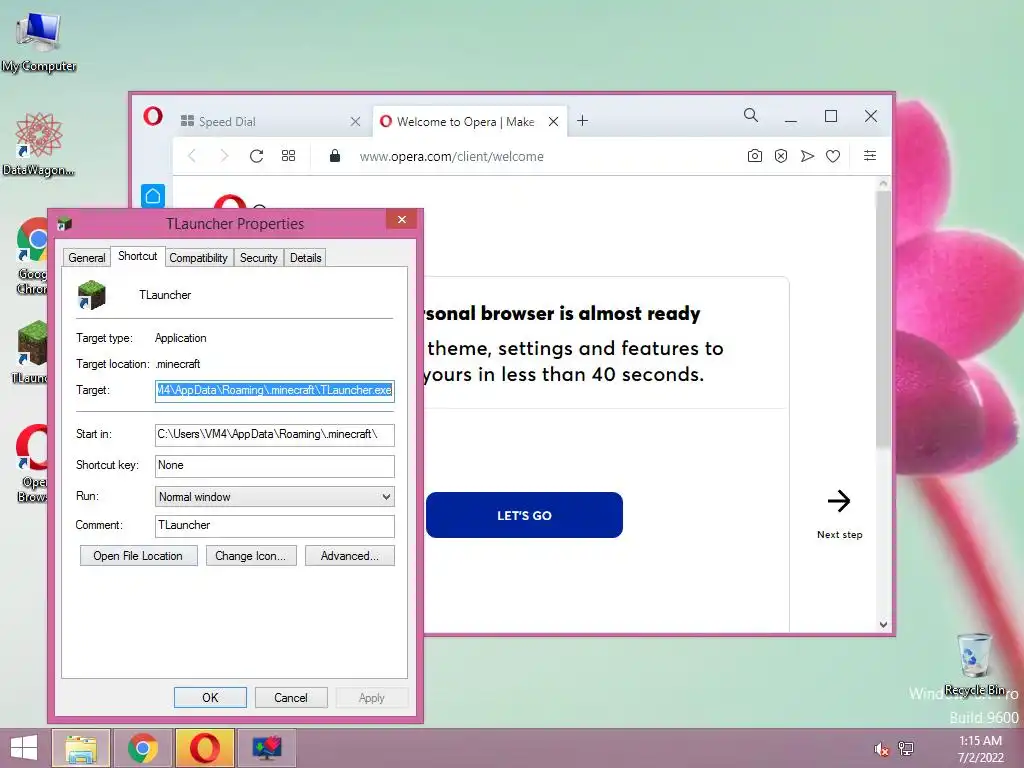This screenshot has width=1024, height=768.
Task: Click the network tray icon
Action: (x=906, y=748)
